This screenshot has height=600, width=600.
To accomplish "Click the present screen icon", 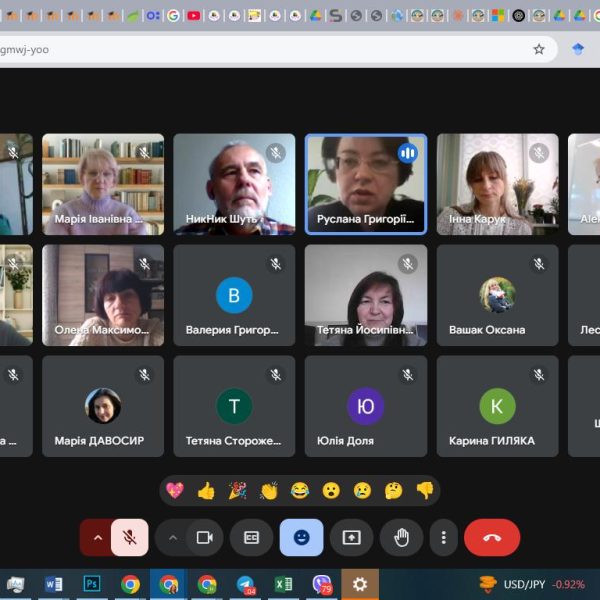I will [x=351, y=537].
